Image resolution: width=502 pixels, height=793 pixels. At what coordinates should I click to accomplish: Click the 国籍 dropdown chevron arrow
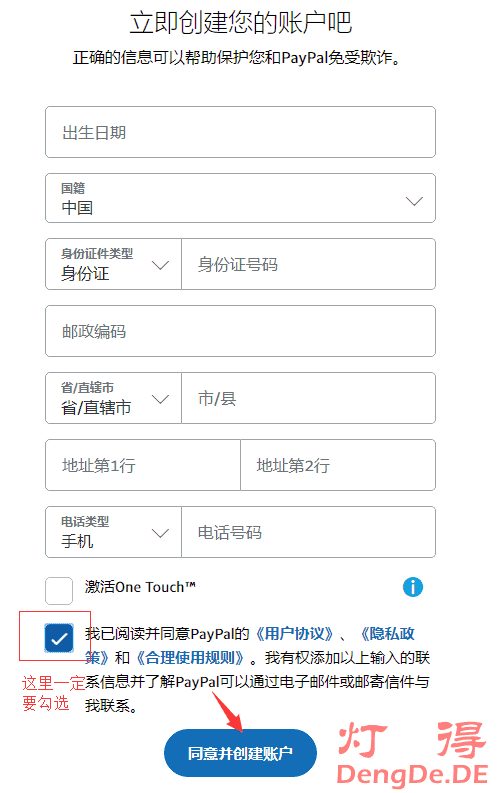[414, 201]
